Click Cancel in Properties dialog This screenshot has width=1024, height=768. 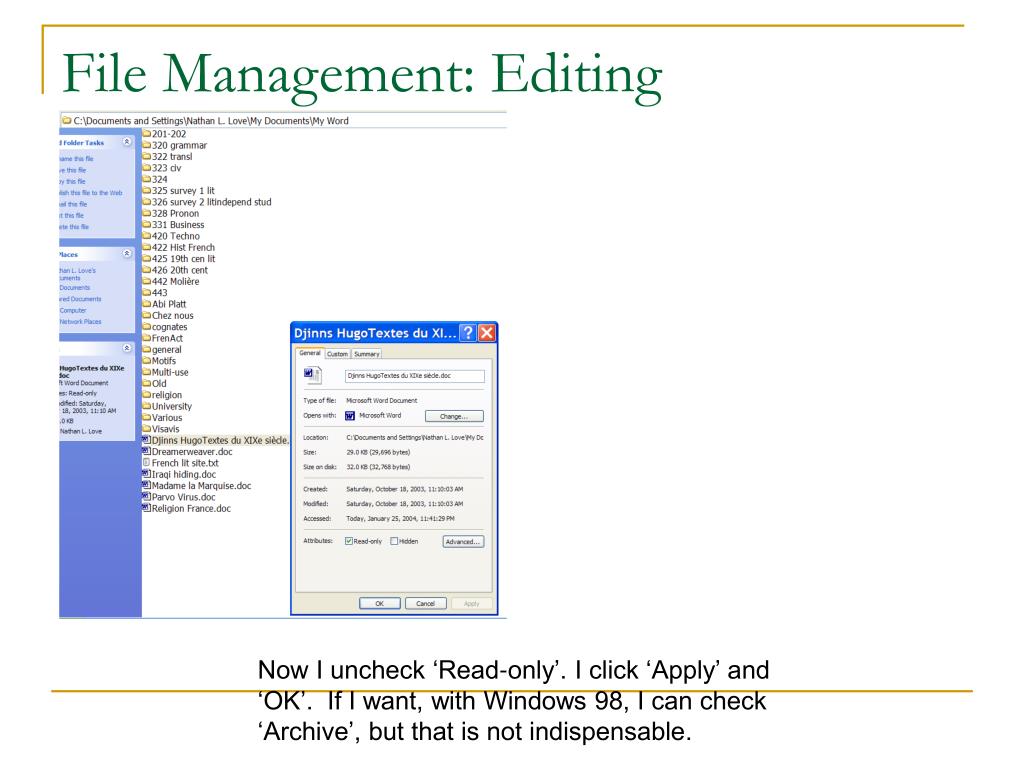click(425, 603)
